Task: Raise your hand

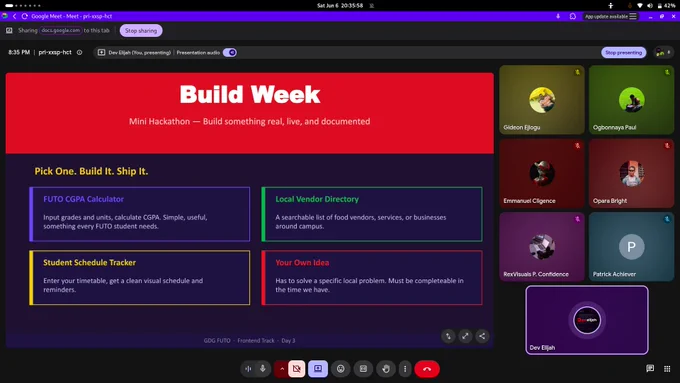Action: pyautogui.click(x=386, y=369)
